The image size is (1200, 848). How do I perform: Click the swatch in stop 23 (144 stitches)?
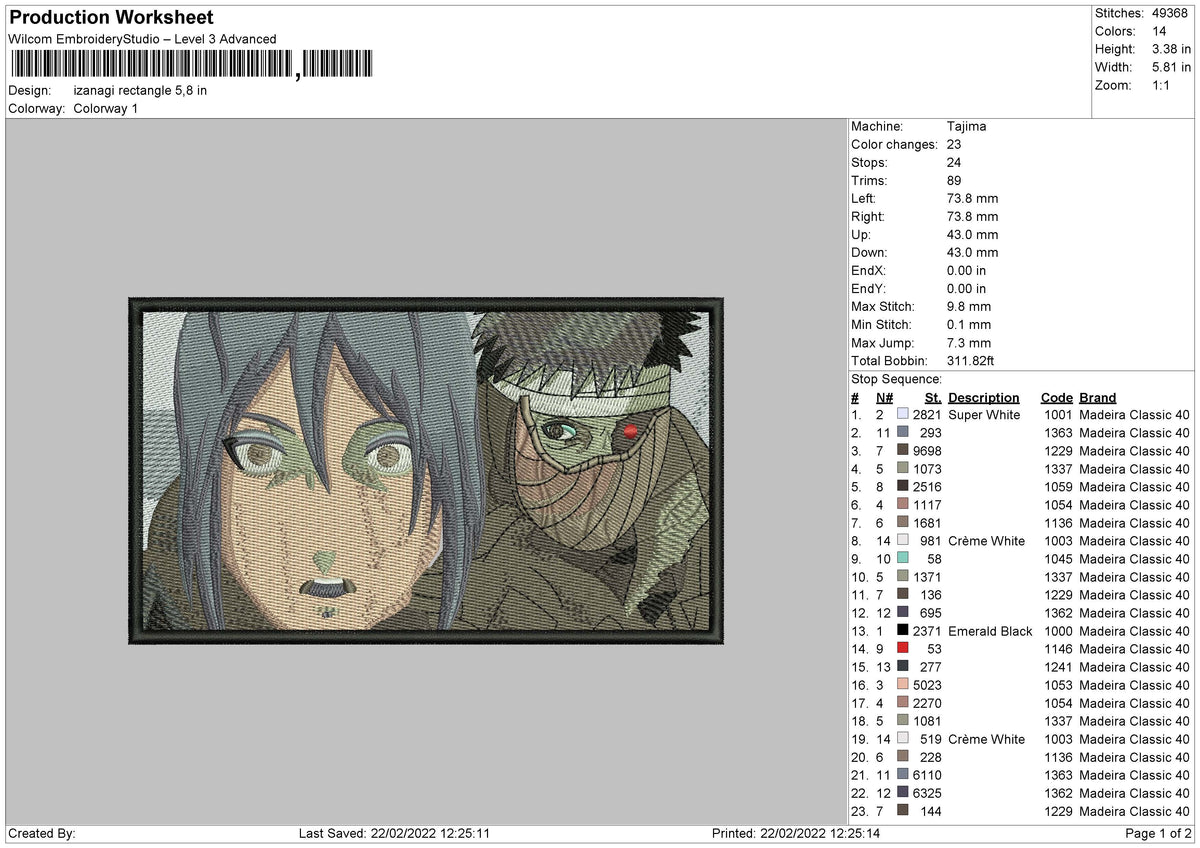pos(903,811)
